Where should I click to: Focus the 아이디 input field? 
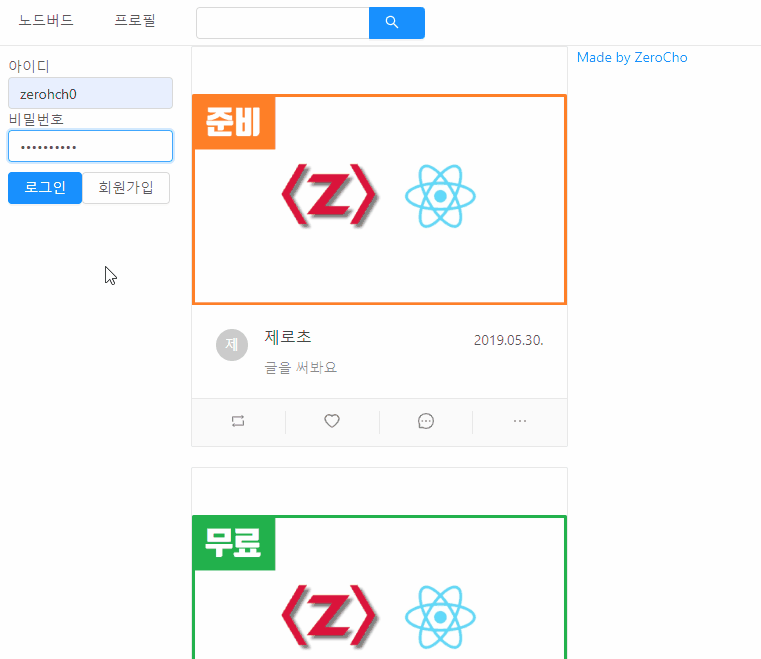click(90, 93)
